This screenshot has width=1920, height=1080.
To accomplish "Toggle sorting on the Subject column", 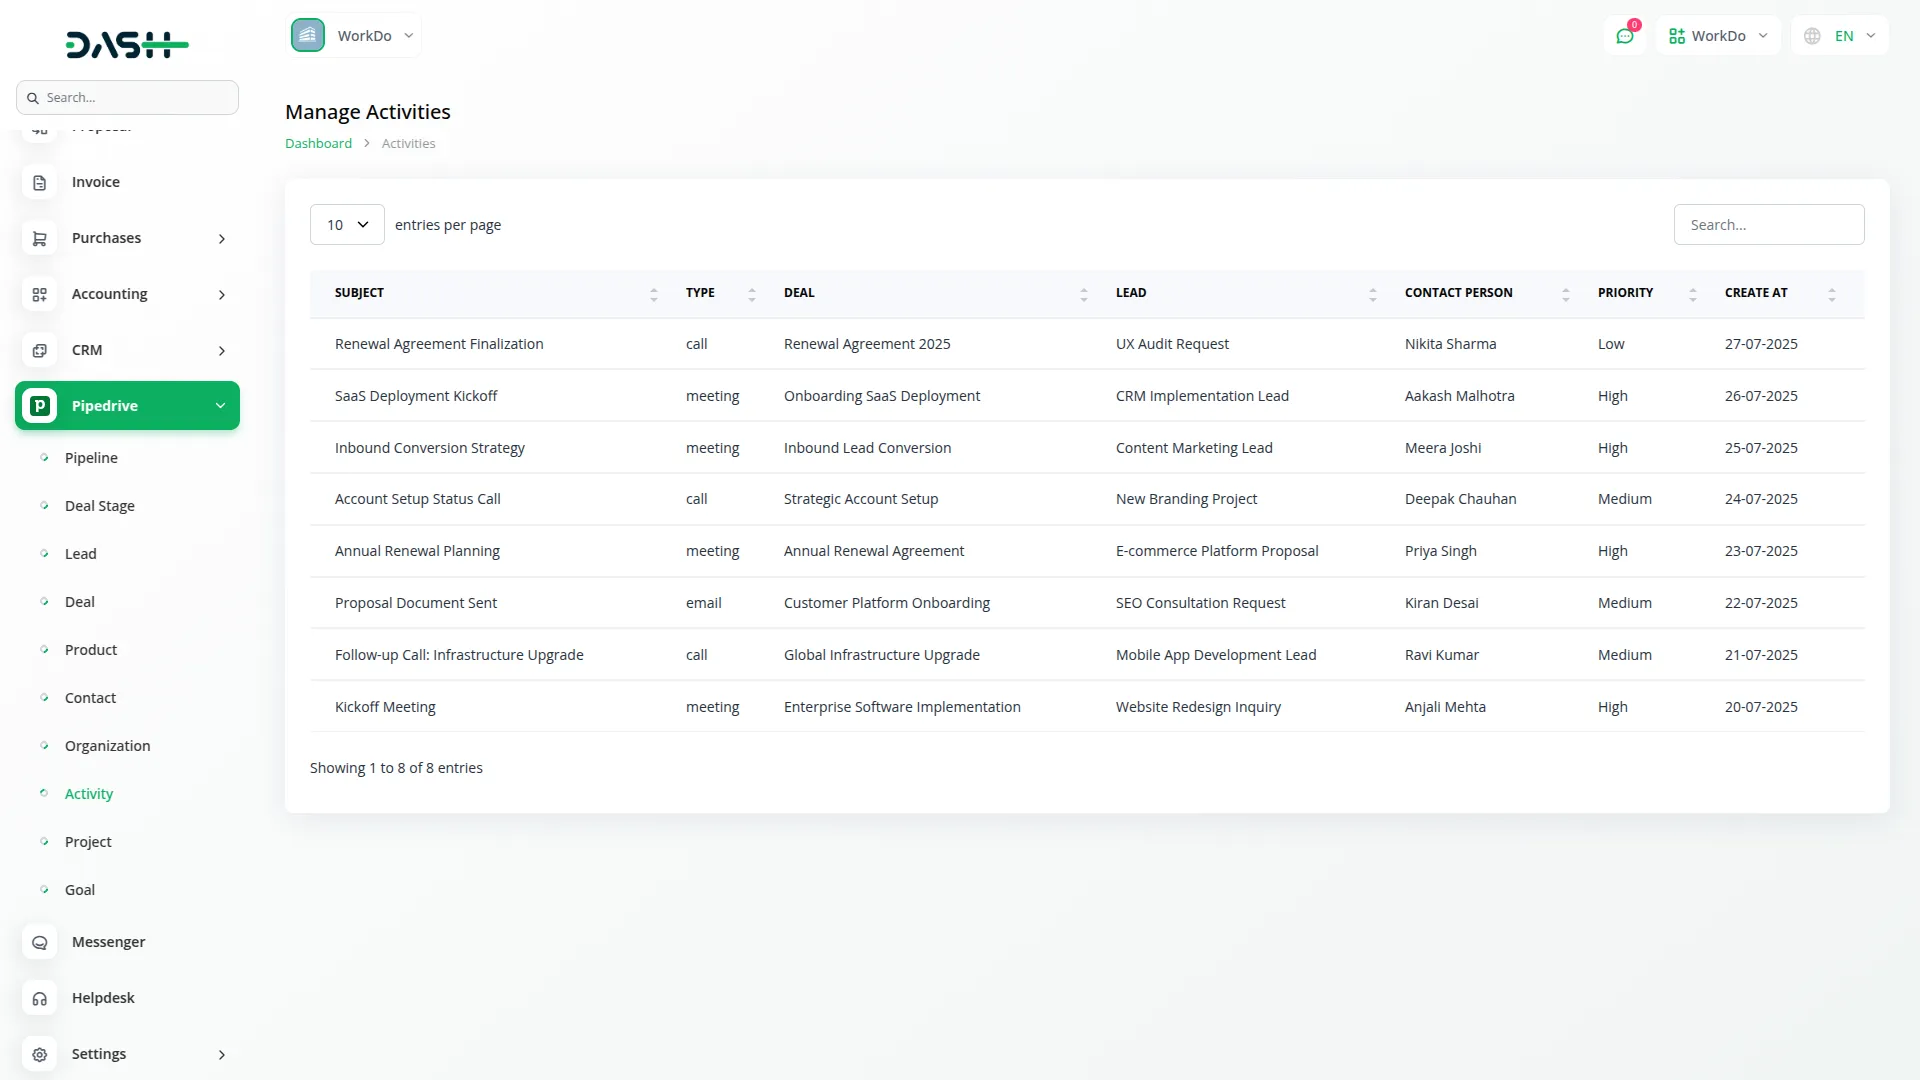I will [x=654, y=293].
